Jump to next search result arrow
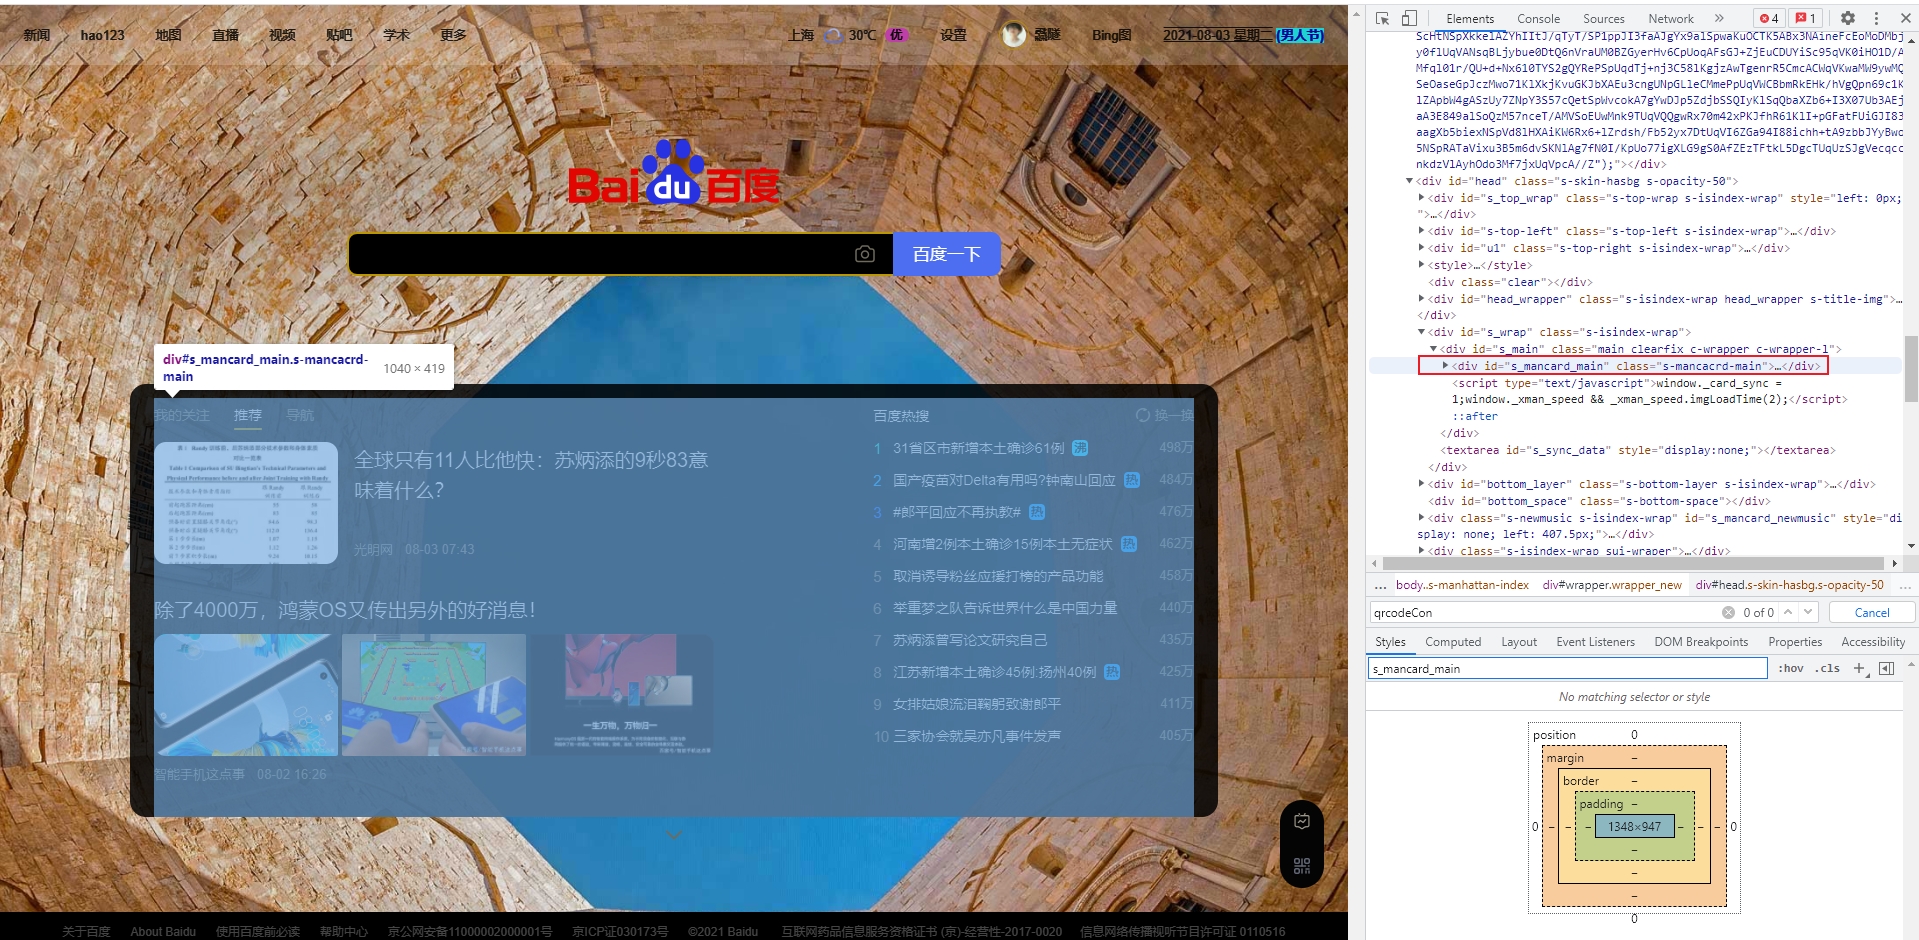The image size is (1919, 940). click(1808, 612)
